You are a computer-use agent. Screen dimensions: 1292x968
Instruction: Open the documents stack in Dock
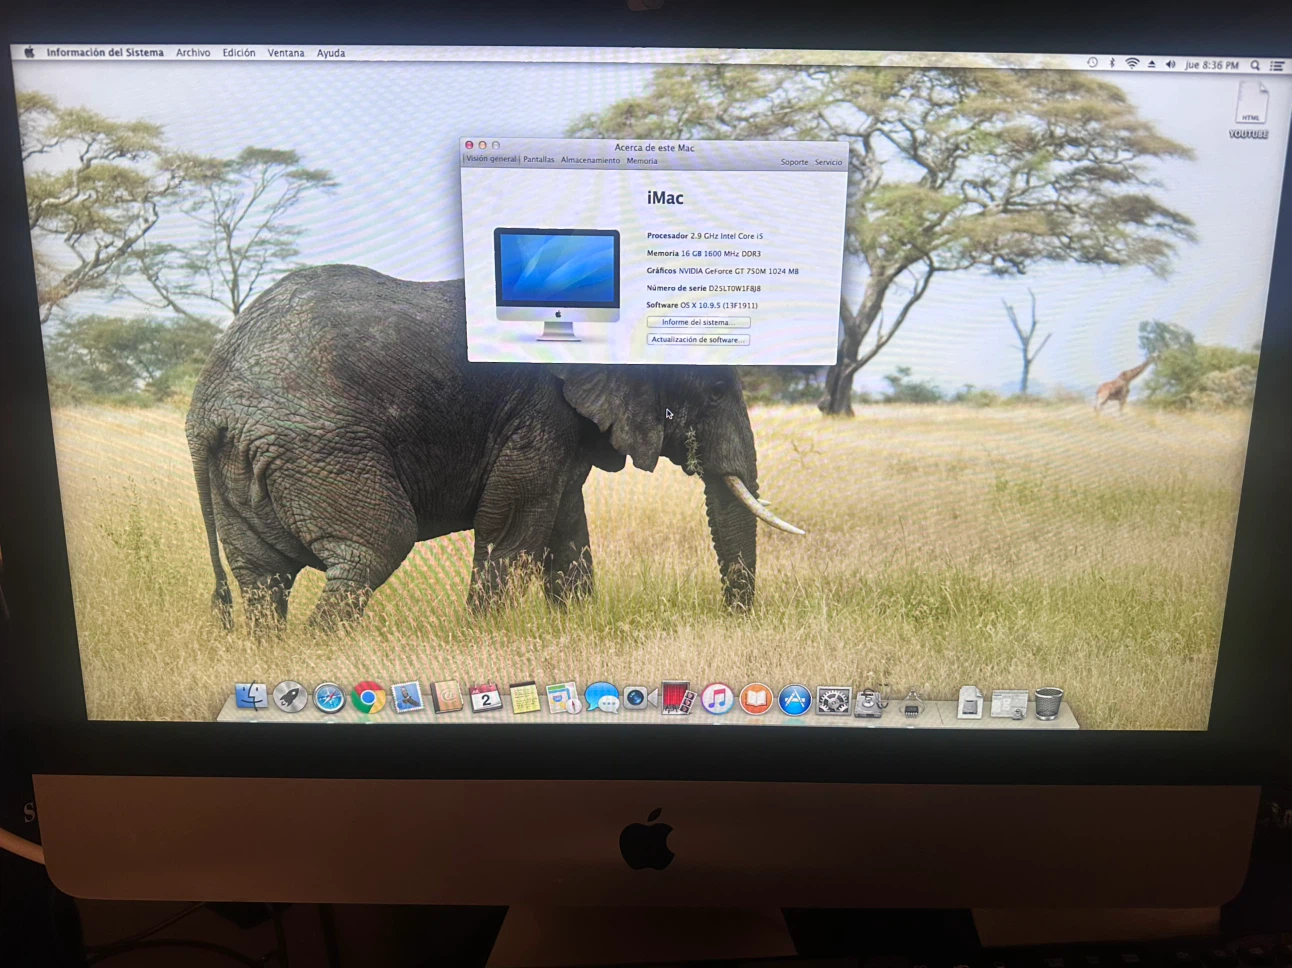[969, 703]
